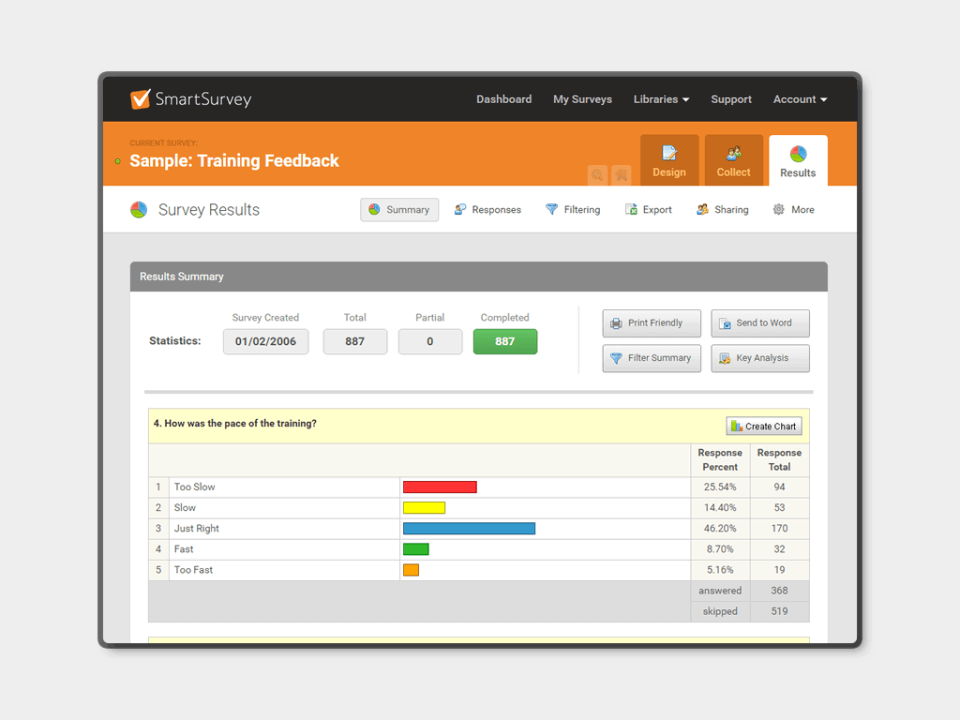This screenshot has width=960, height=720.
Task: Click the Print Friendly button
Action: coord(651,323)
